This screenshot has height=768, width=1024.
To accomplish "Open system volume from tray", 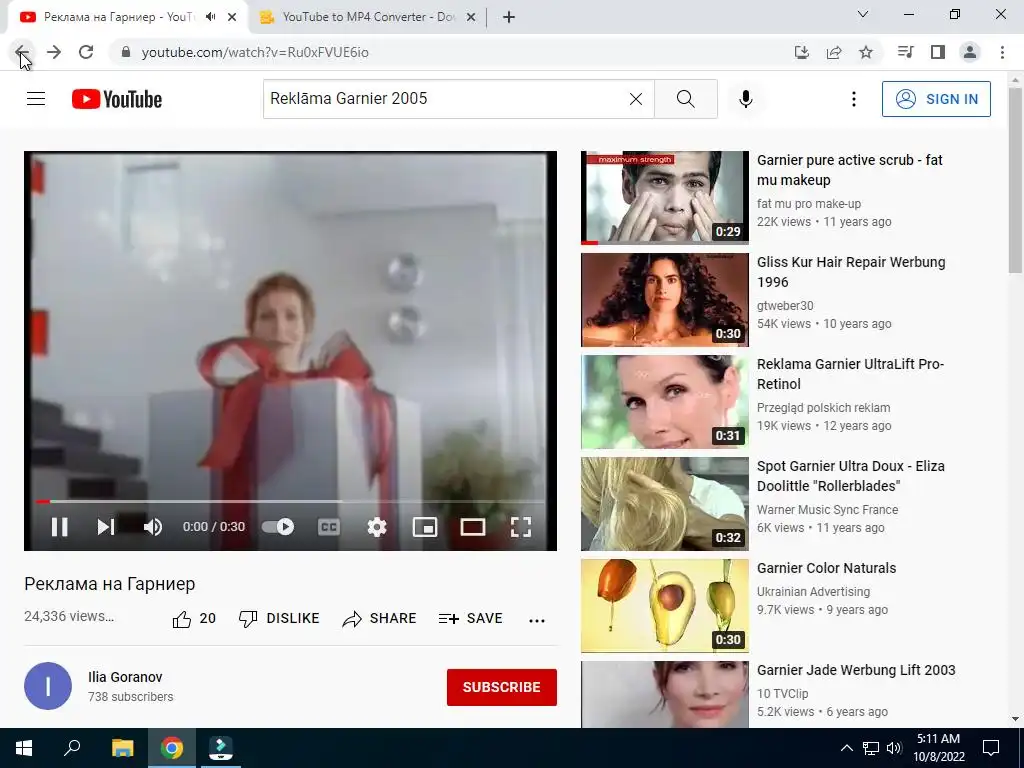I will 894,748.
